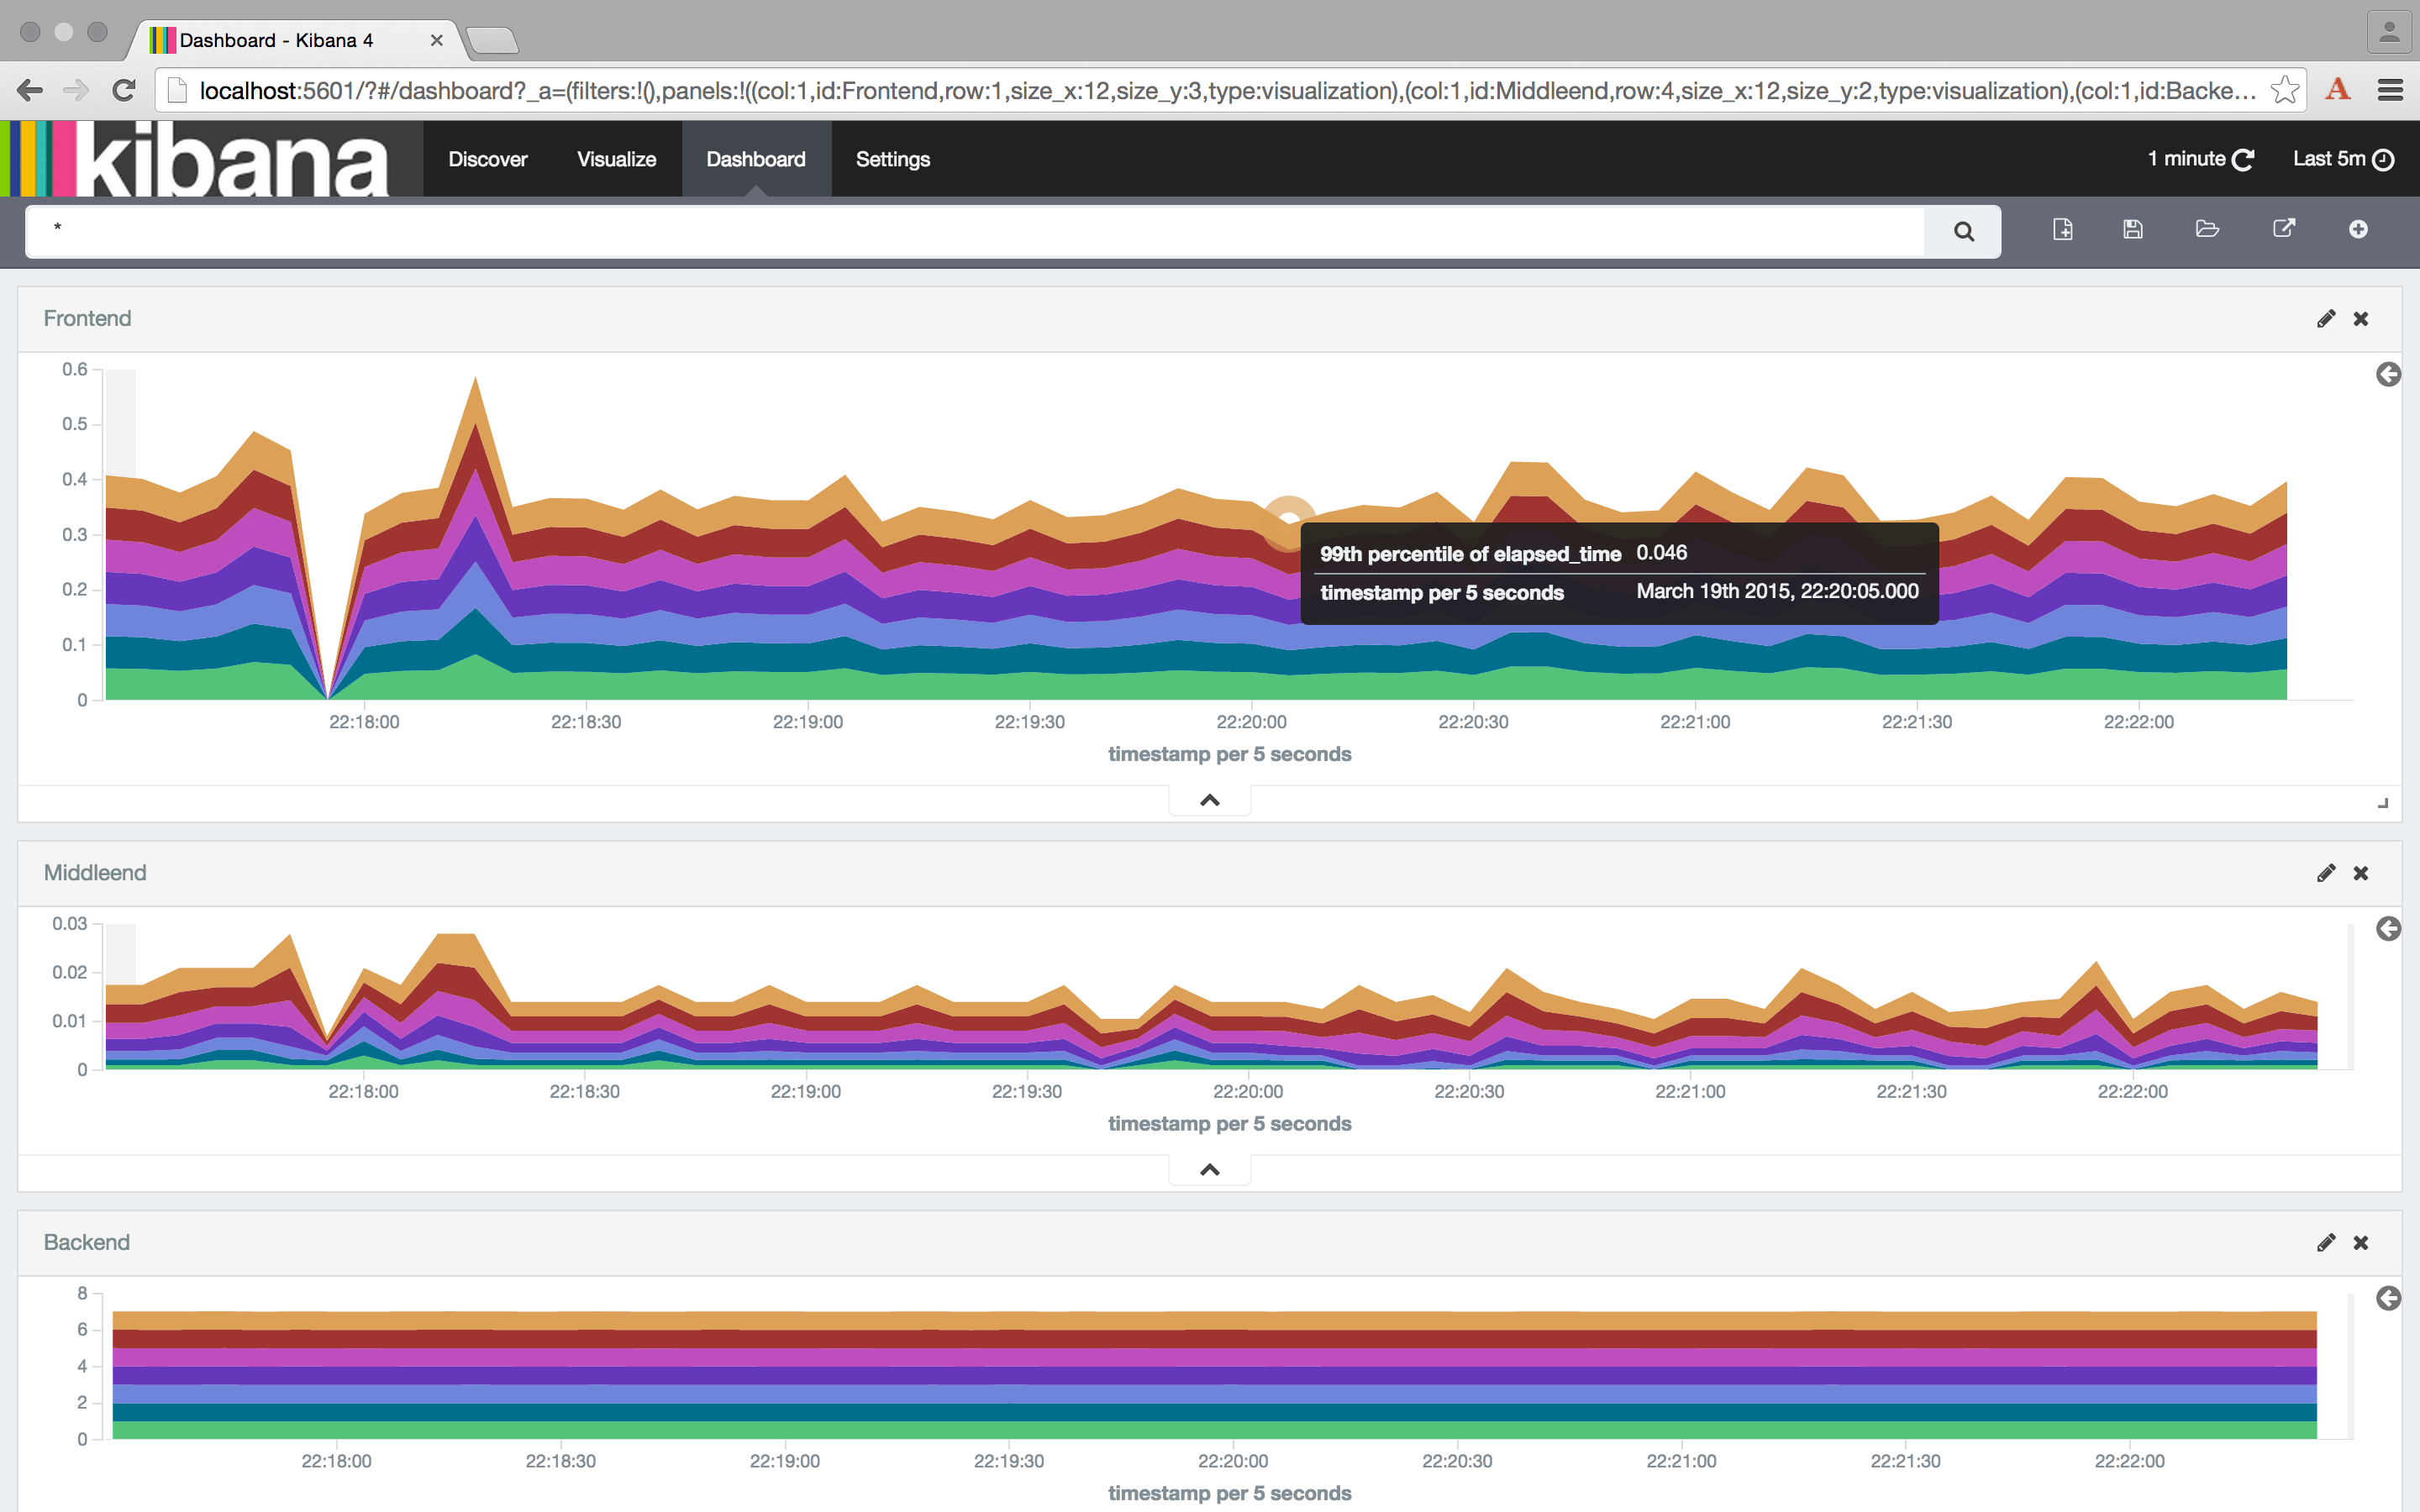Open the 1 minute refresh interval

point(2199,159)
